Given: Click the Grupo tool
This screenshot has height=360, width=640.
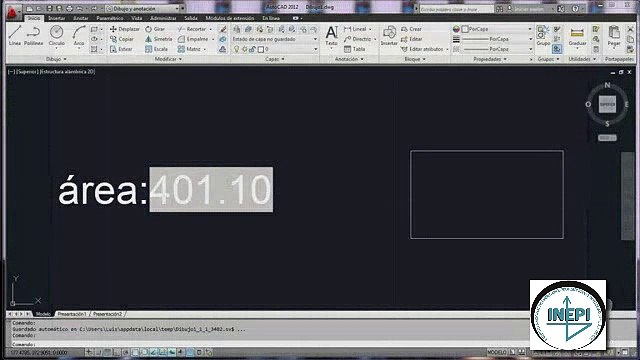Looking at the screenshot, I should pos(543,35).
